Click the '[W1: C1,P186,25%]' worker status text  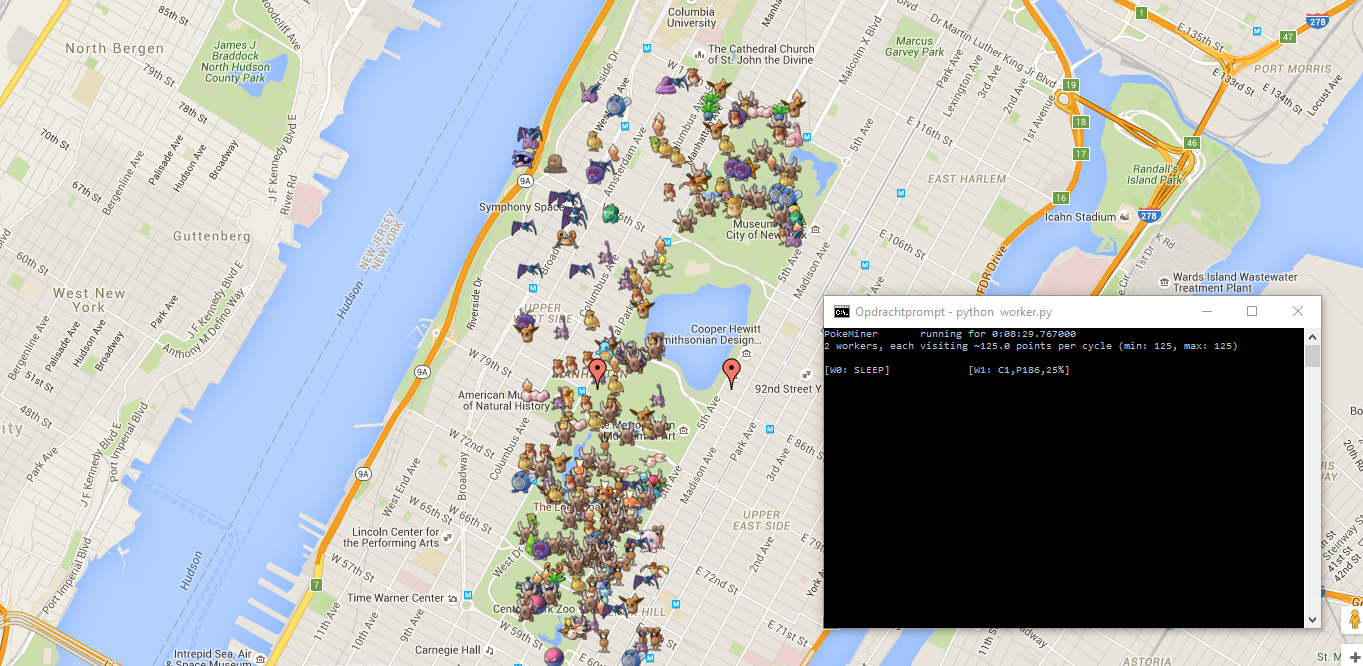(1019, 370)
